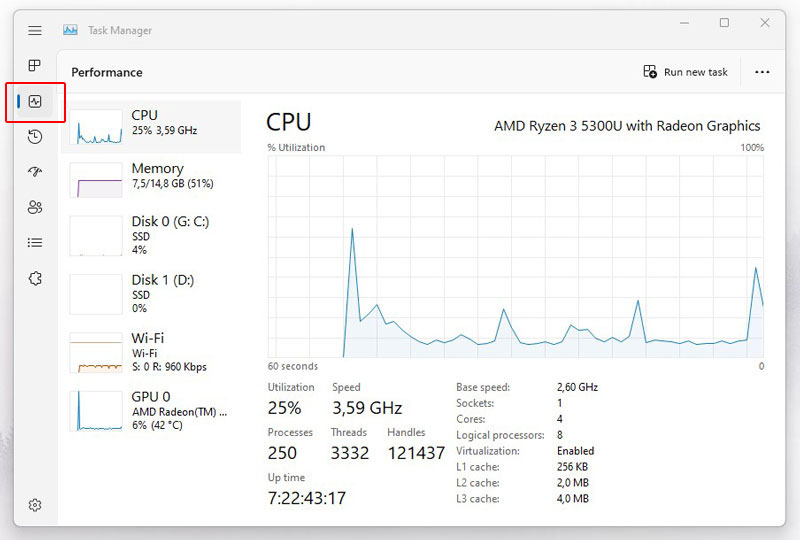This screenshot has height=540, width=800.
Task: Click the Run new task button
Action: (685, 72)
